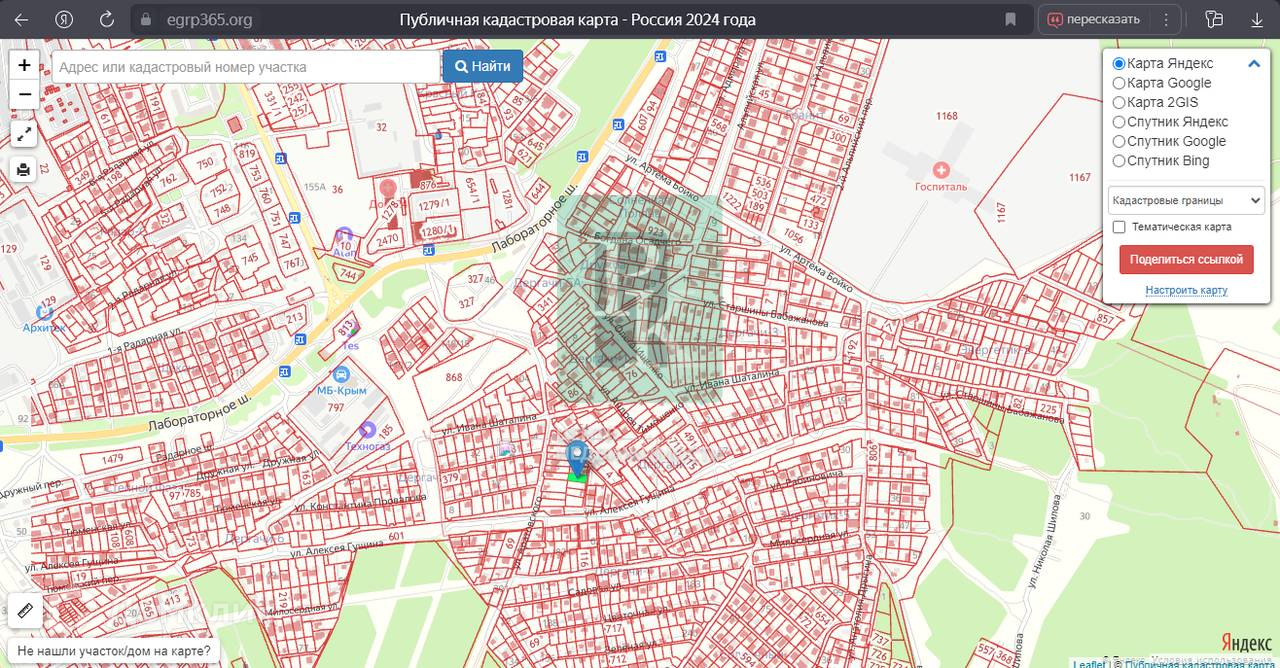1280x668 pixels.
Task: Click the blue location marker pin
Action: (x=577, y=457)
